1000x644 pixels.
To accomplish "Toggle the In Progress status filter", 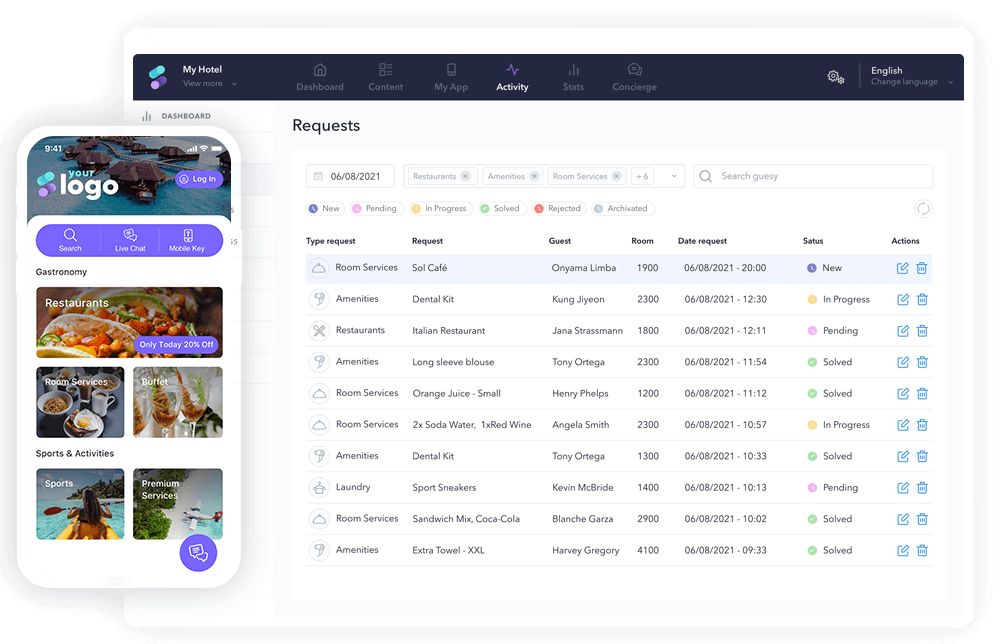I will 438,209.
